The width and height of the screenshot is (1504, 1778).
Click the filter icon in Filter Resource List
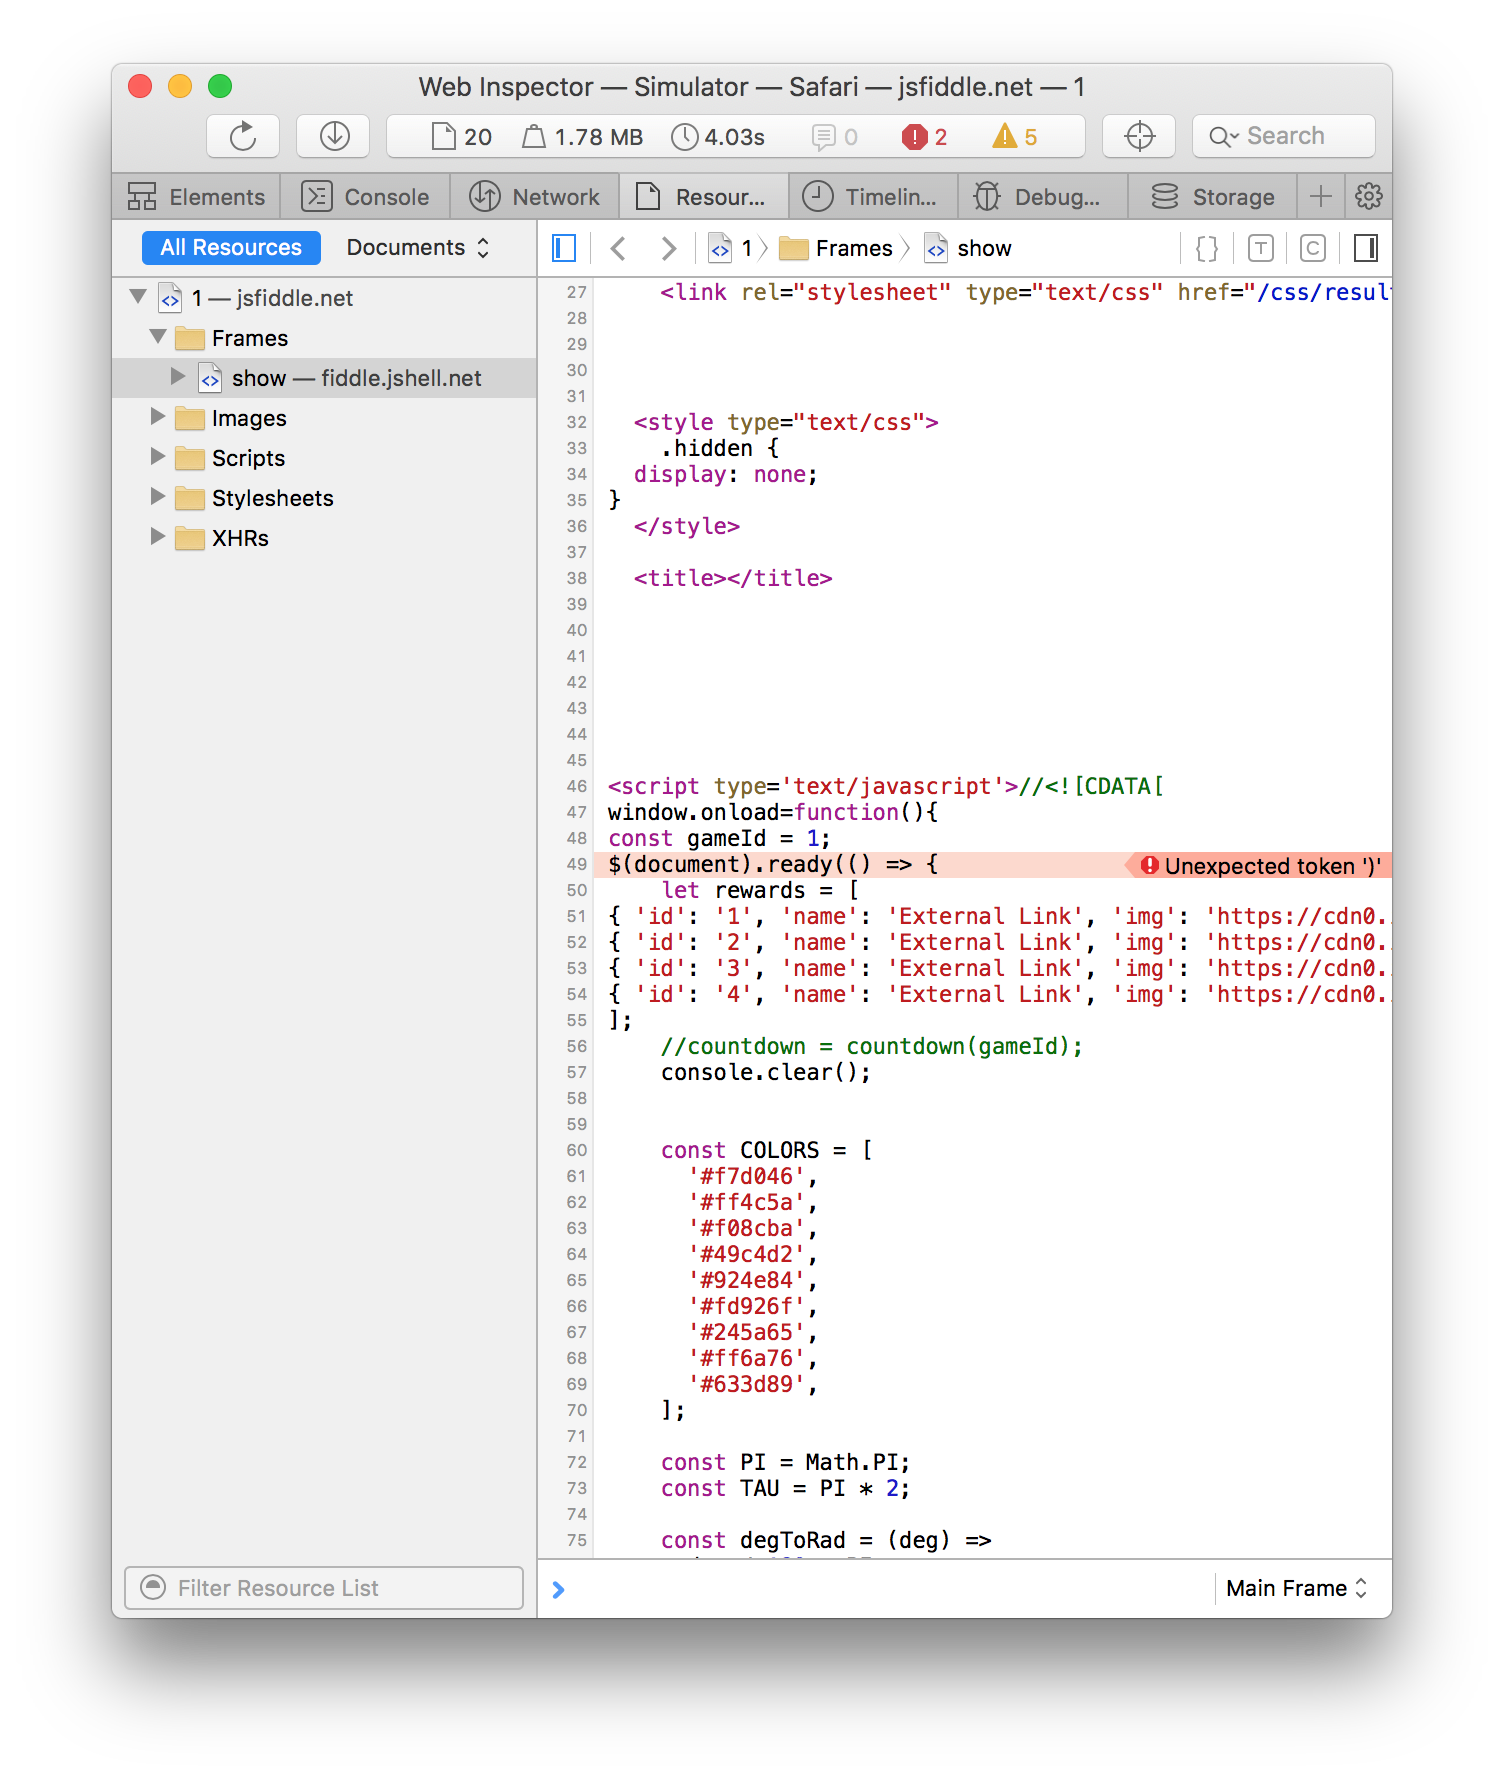coord(153,1587)
